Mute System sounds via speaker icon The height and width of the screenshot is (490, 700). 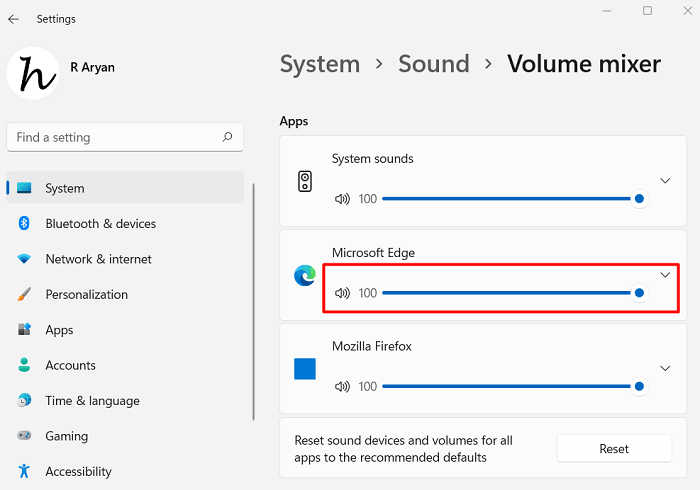342,199
